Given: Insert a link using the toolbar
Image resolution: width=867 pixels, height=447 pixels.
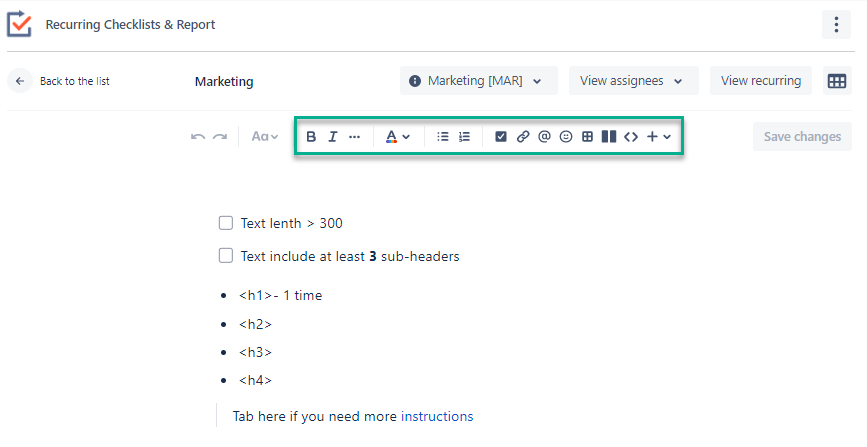Looking at the screenshot, I should pyautogui.click(x=522, y=137).
